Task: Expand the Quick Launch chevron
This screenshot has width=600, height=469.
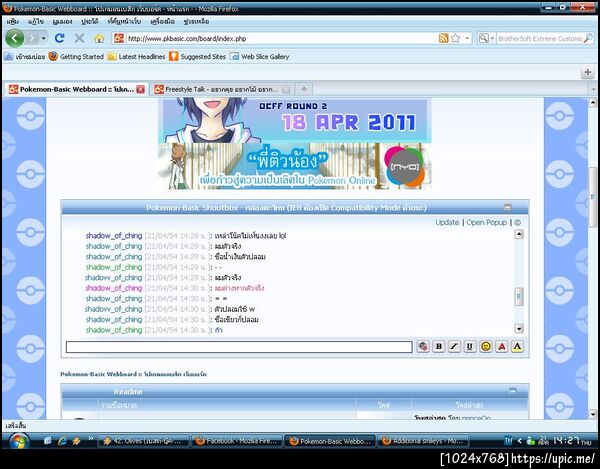Action: (x=91, y=438)
